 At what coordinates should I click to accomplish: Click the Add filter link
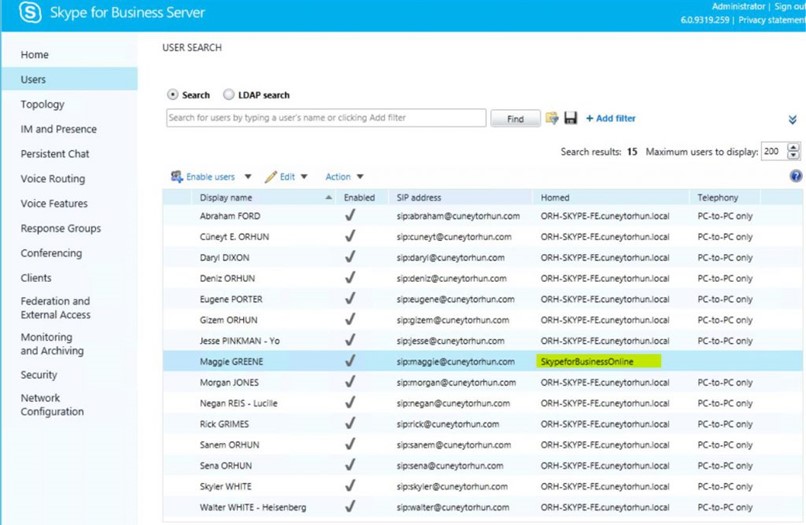pyautogui.click(x=611, y=118)
